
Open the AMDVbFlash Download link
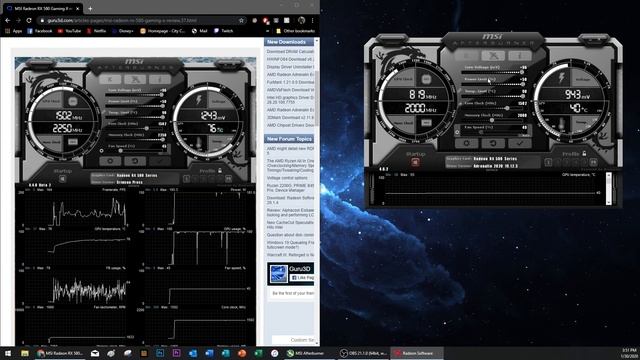[290, 90]
